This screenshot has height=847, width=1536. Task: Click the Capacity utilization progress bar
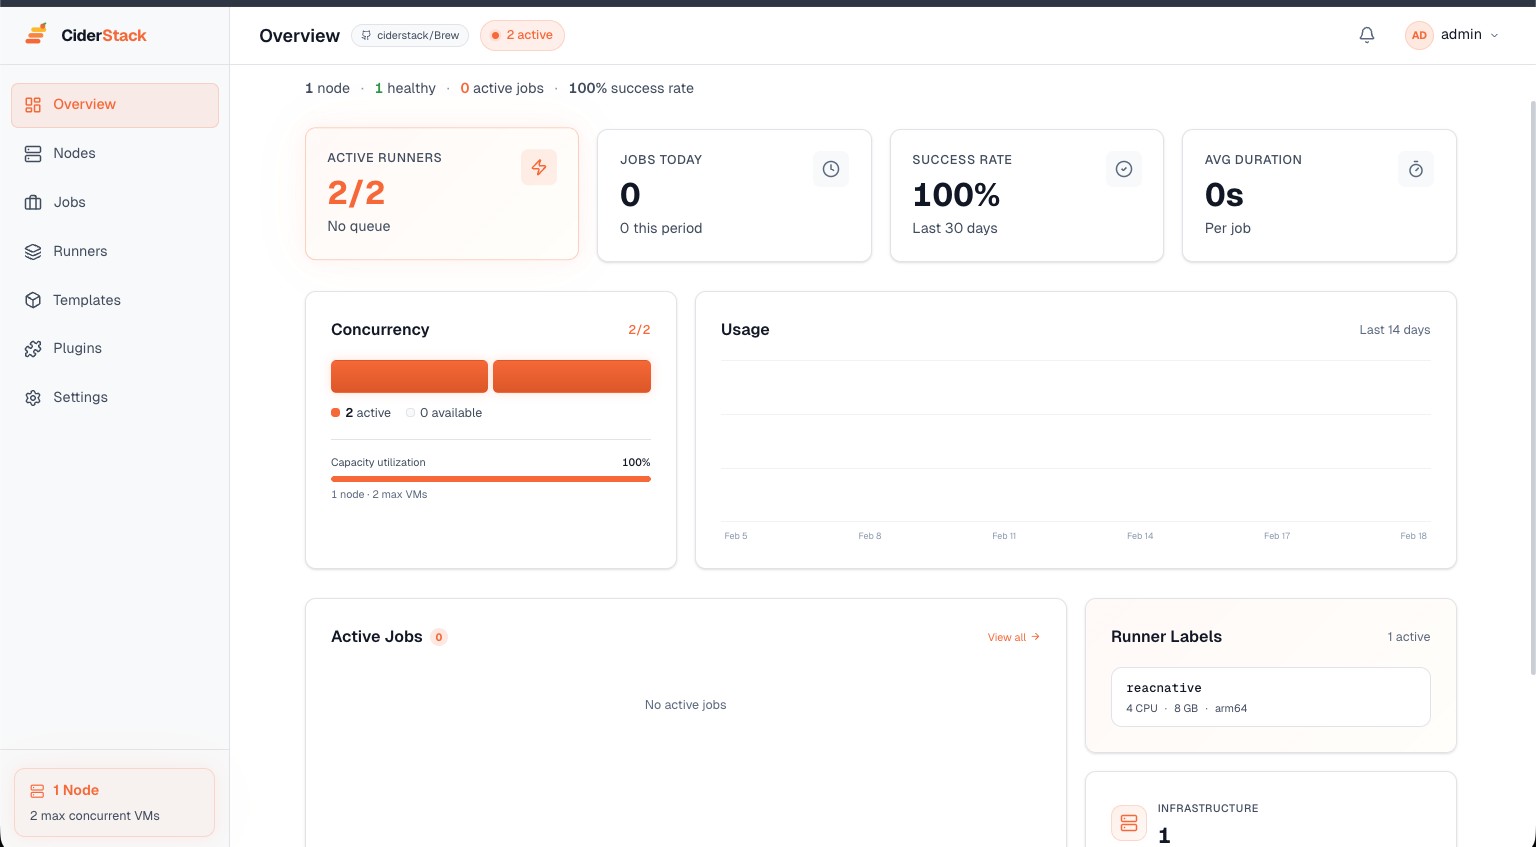click(x=490, y=479)
